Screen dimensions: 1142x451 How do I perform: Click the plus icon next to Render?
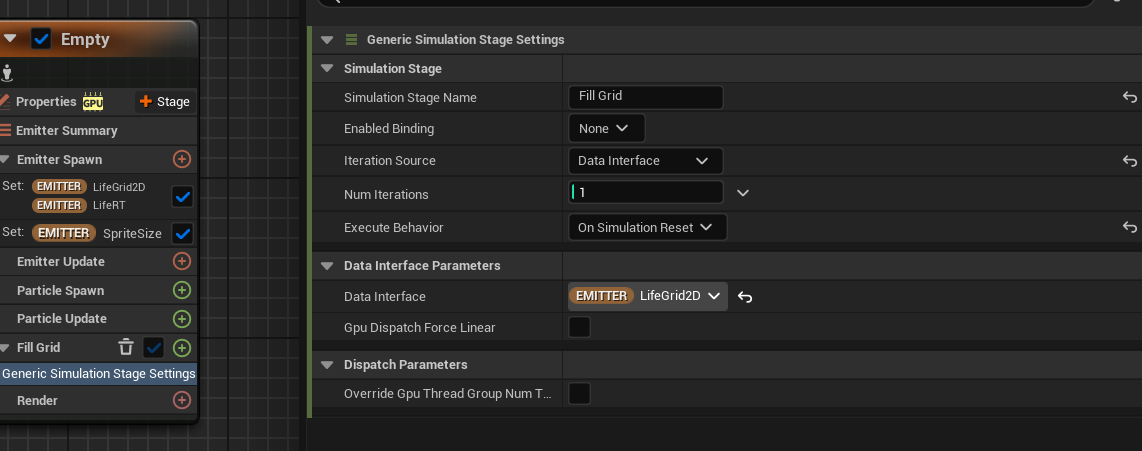(x=182, y=400)
